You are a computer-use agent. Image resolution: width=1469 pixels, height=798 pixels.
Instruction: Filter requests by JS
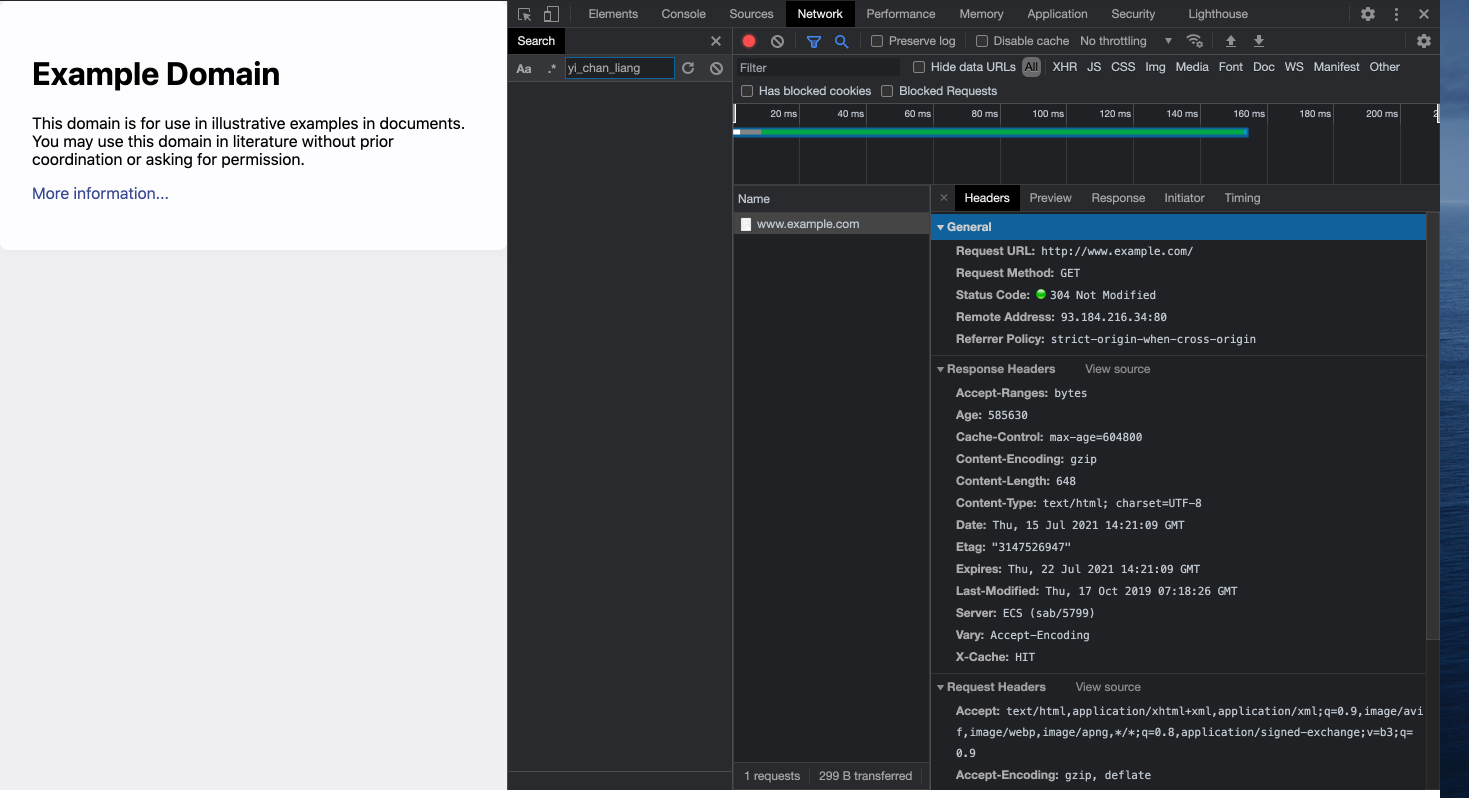[x=1094, y=67]
